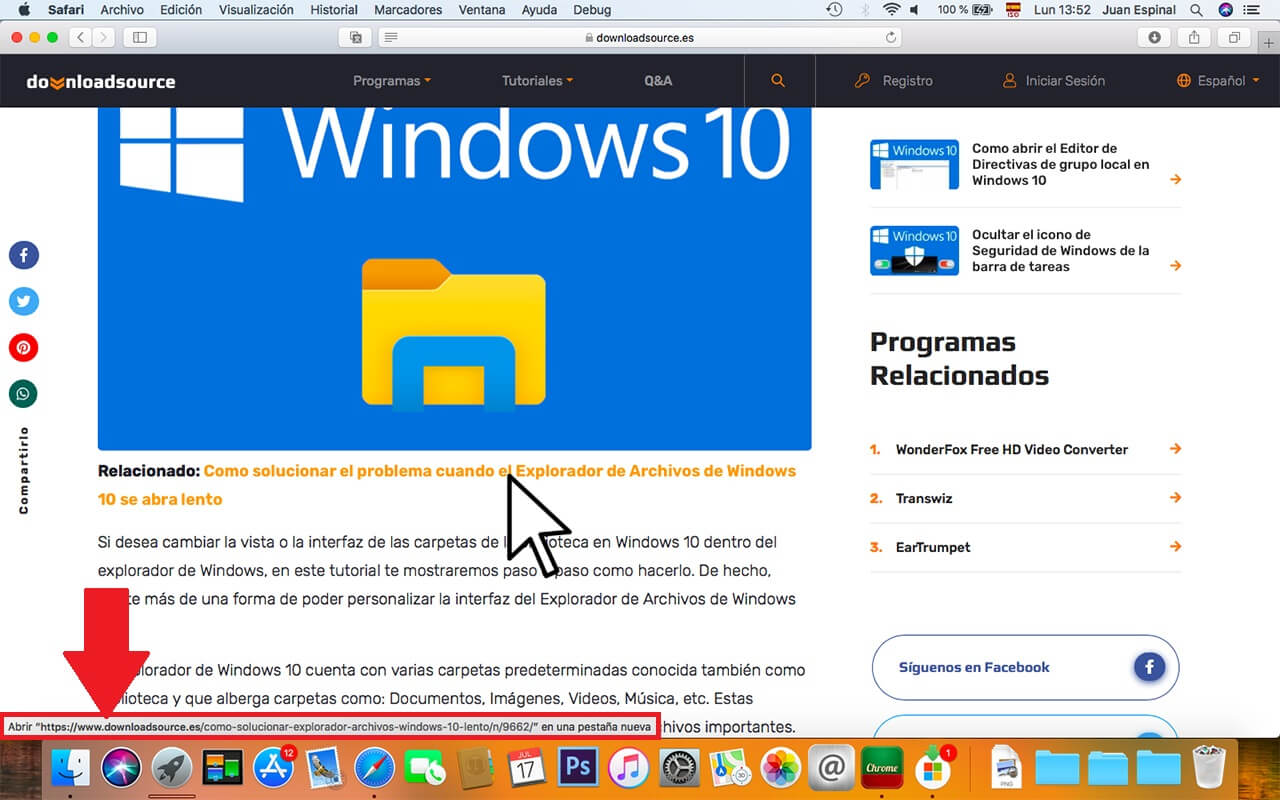Click Síguenos en Facebook button
Viewport: 1280px width, 800px height.
click(x=1025, y=667)
